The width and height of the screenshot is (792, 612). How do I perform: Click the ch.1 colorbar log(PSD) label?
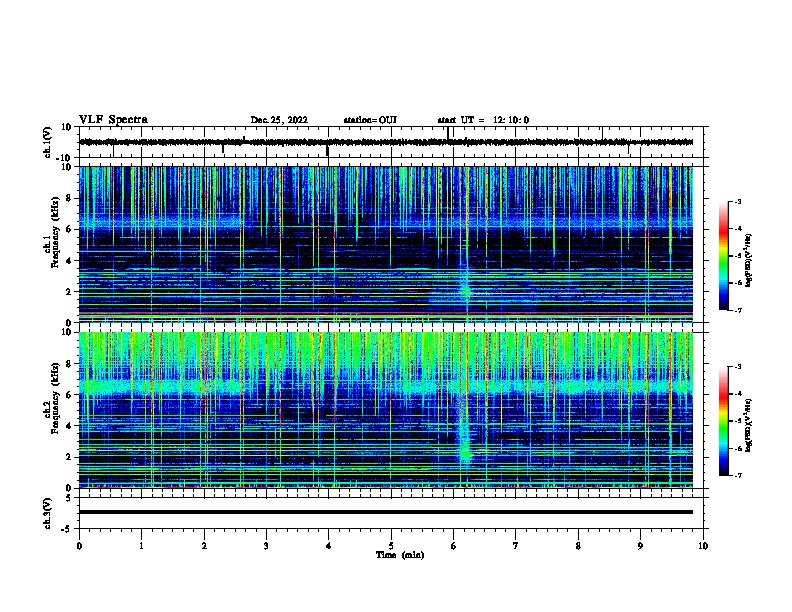pyautogui.click(x=749, y=260)
